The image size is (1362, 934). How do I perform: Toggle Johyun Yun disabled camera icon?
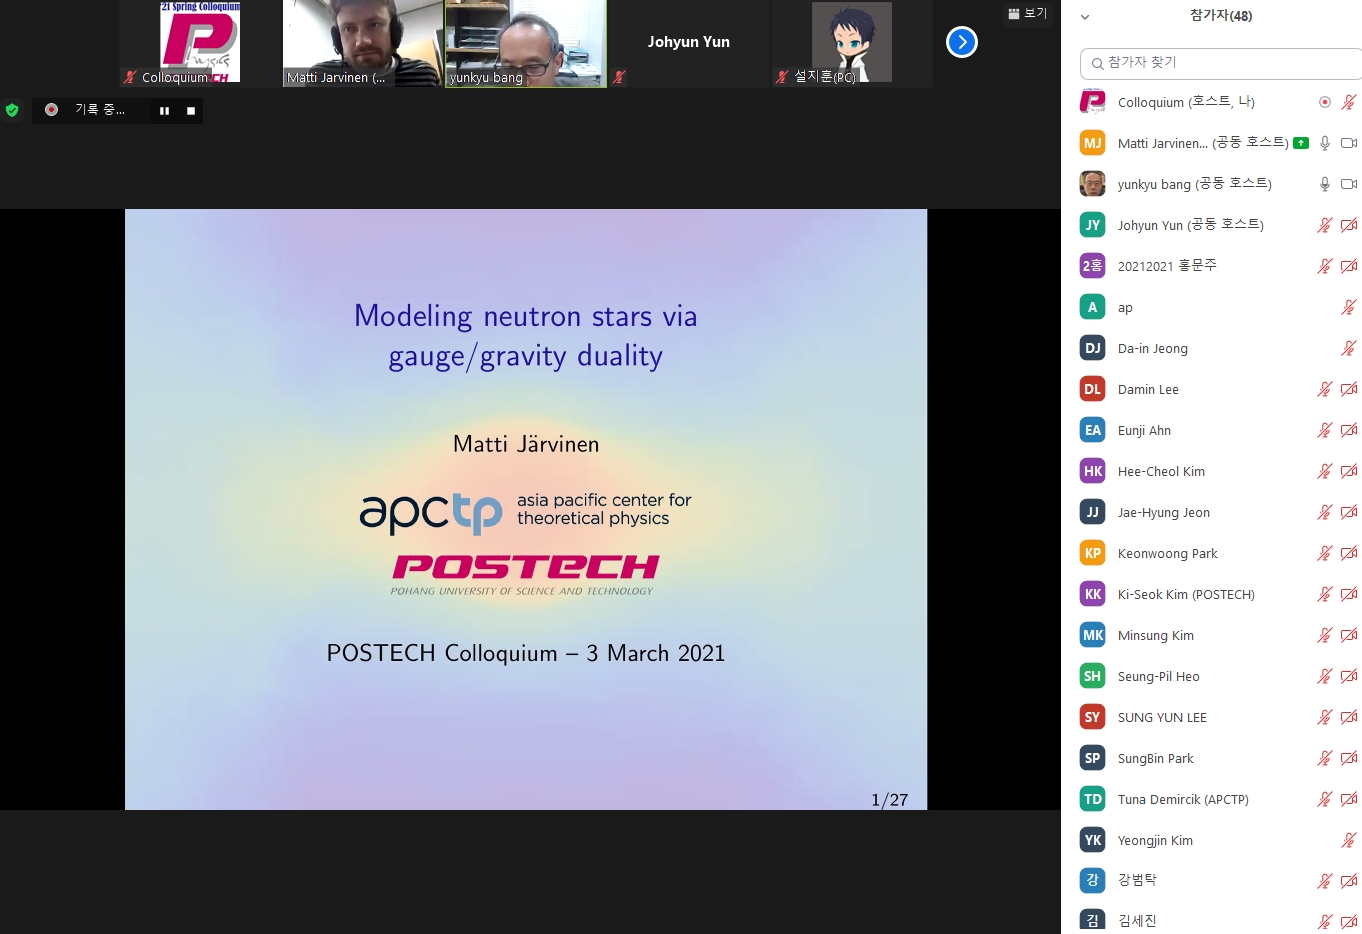(1349, 225)
